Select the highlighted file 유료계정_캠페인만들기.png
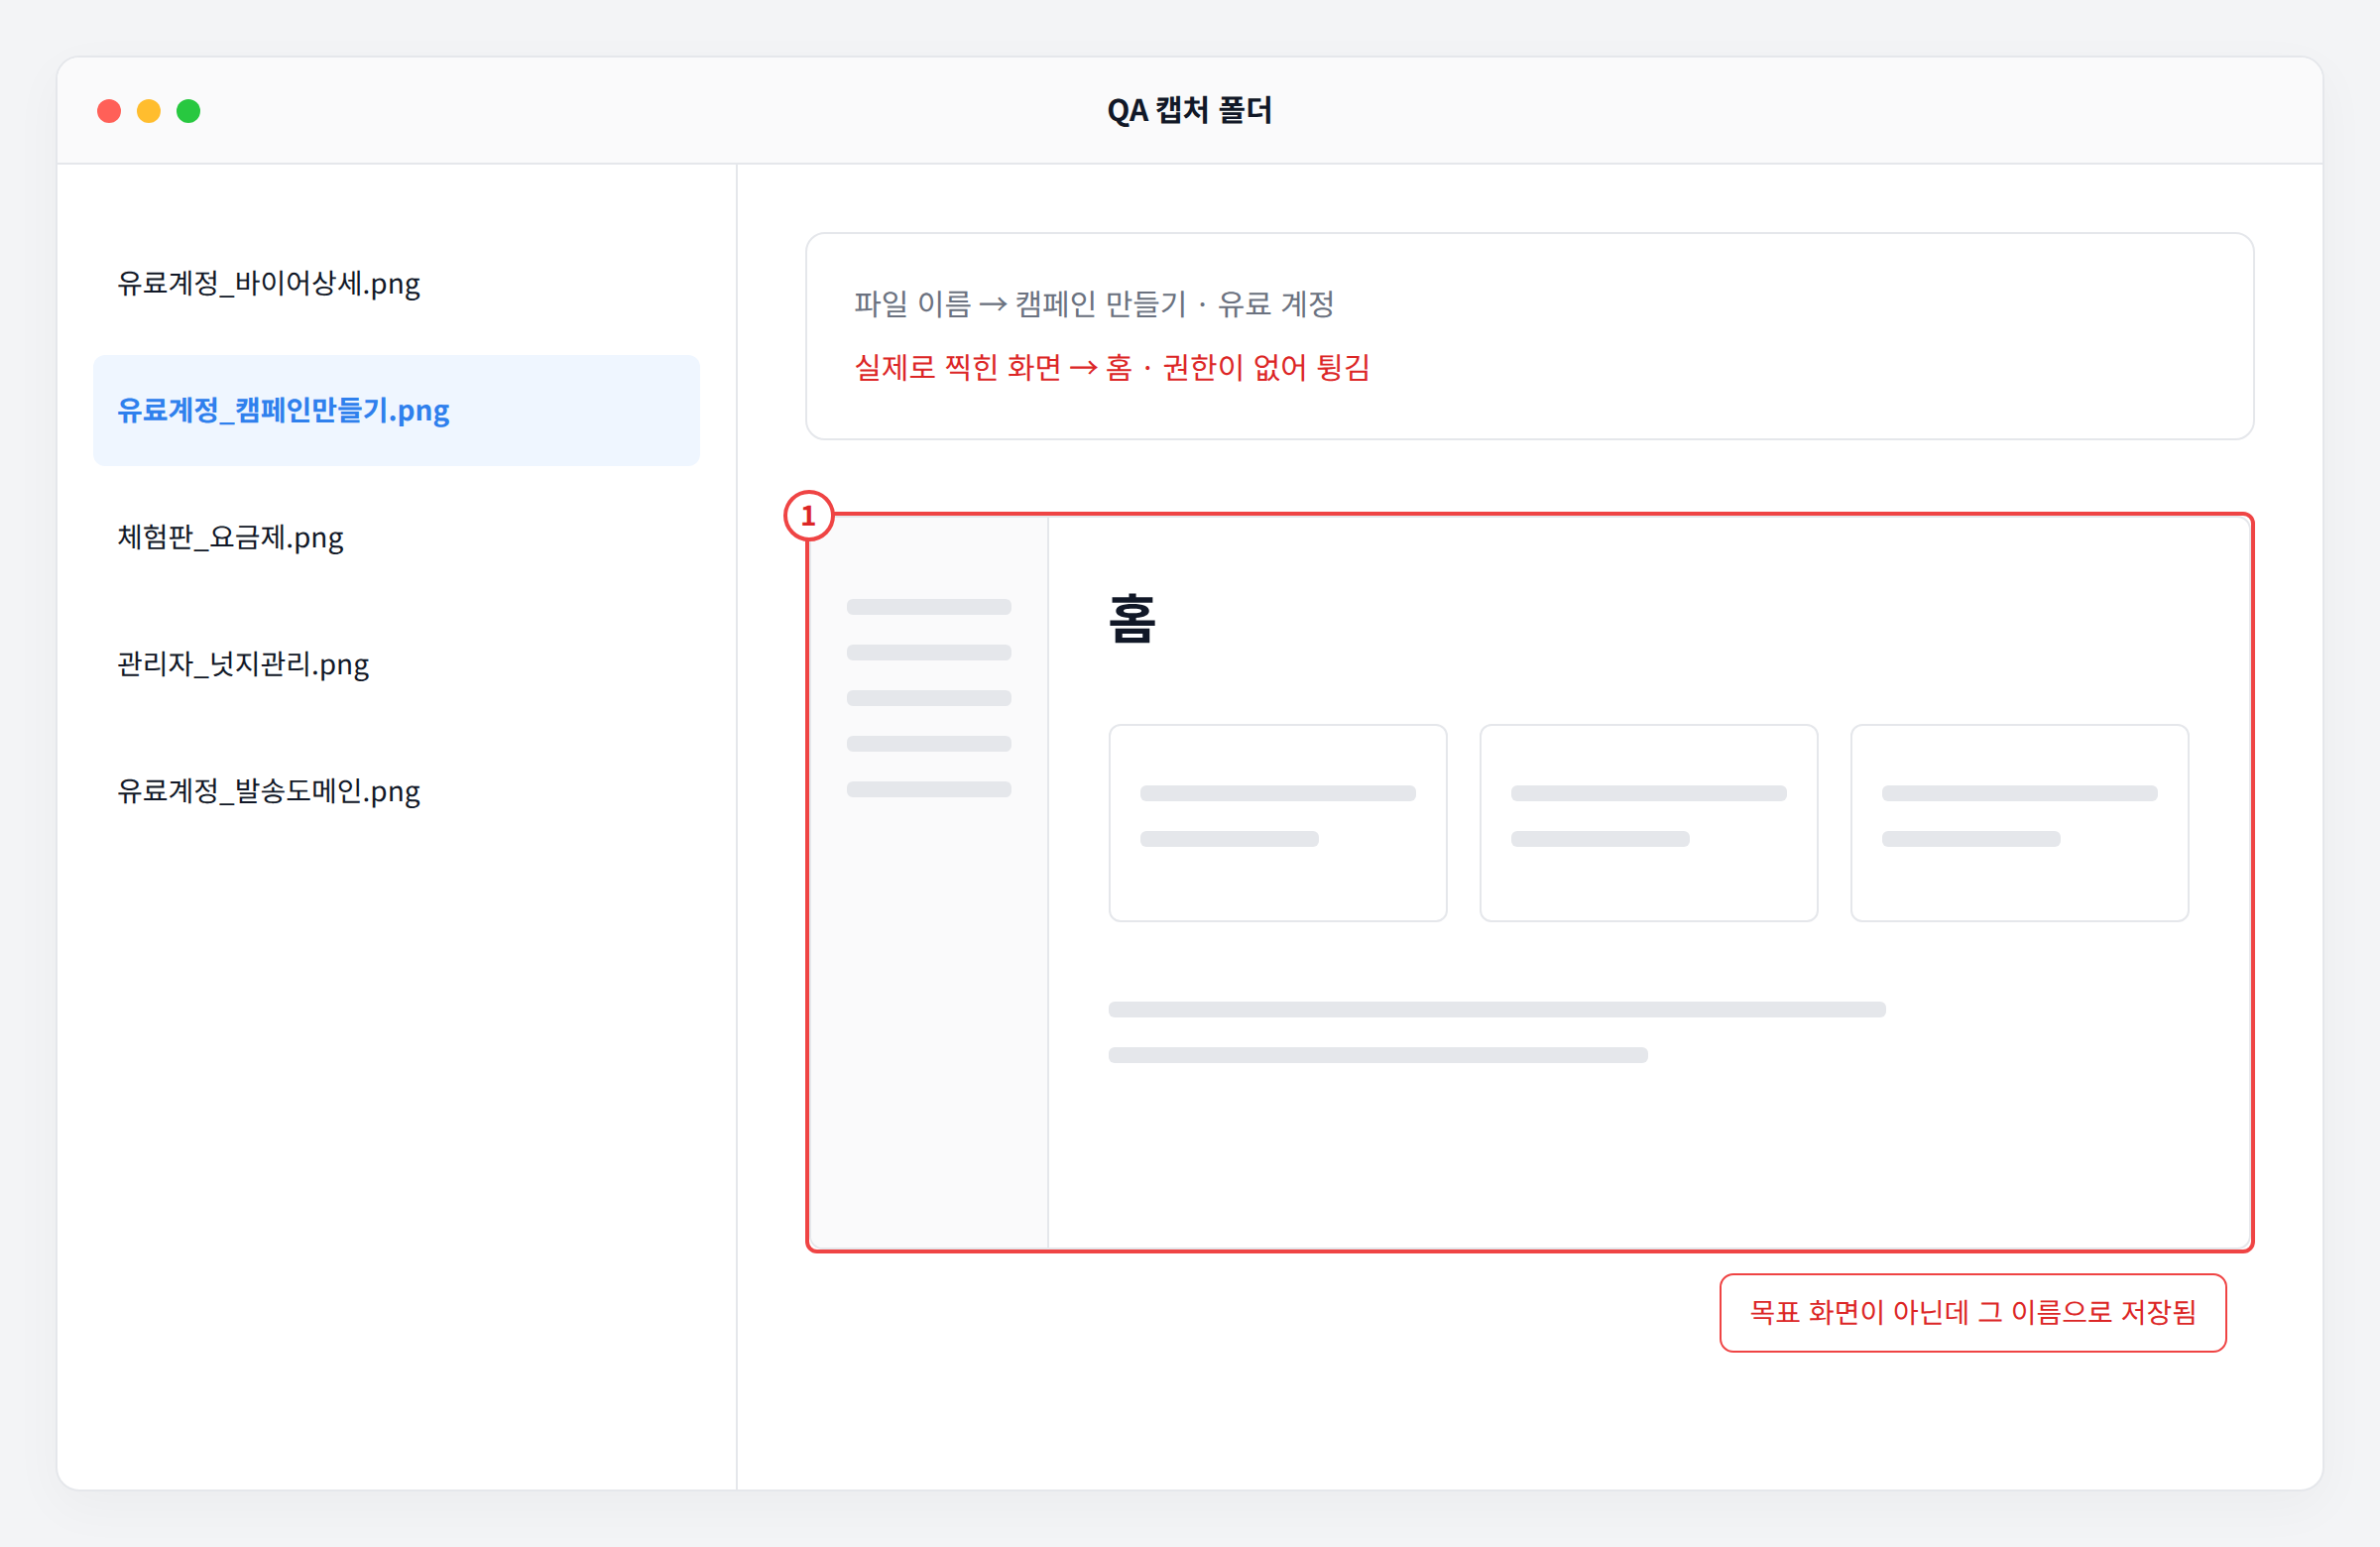 396,410
